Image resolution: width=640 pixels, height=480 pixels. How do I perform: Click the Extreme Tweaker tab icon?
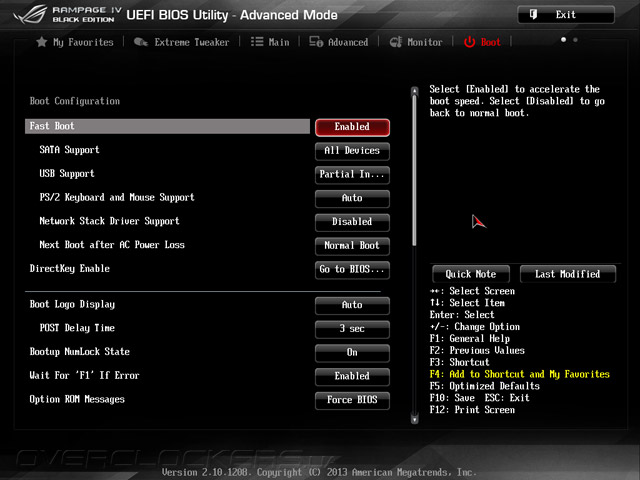click(140, 42)
